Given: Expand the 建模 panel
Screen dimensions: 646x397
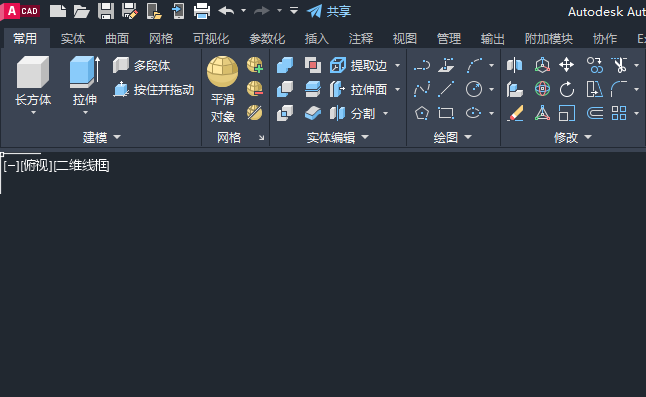Looking at the screenshot, I should coord(102,137).
